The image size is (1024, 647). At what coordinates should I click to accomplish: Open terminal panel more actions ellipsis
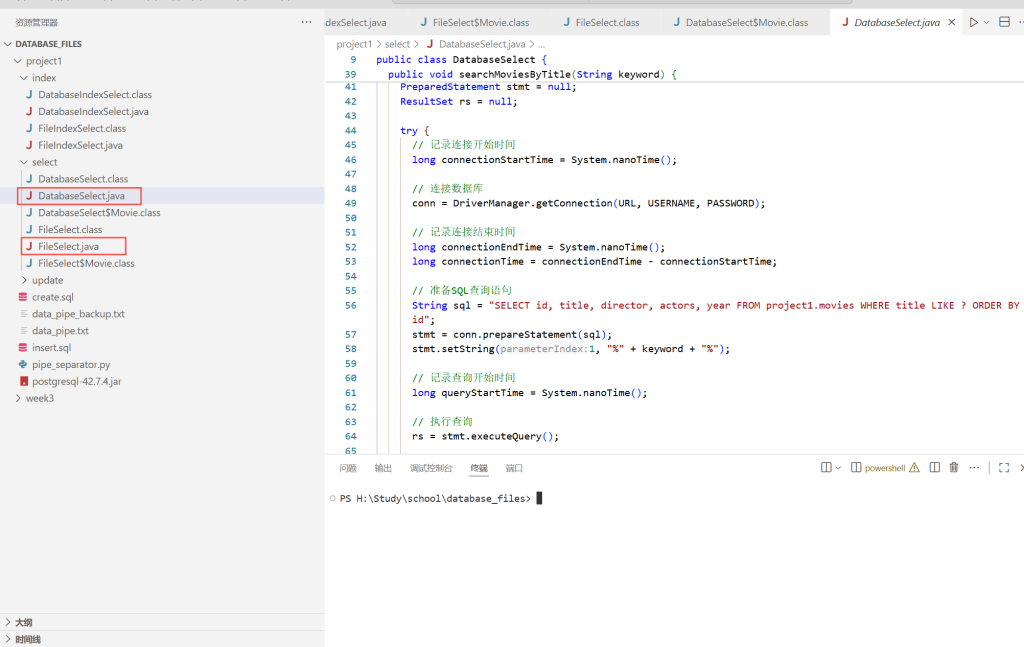pyautogui.click(x=974, y=467)
